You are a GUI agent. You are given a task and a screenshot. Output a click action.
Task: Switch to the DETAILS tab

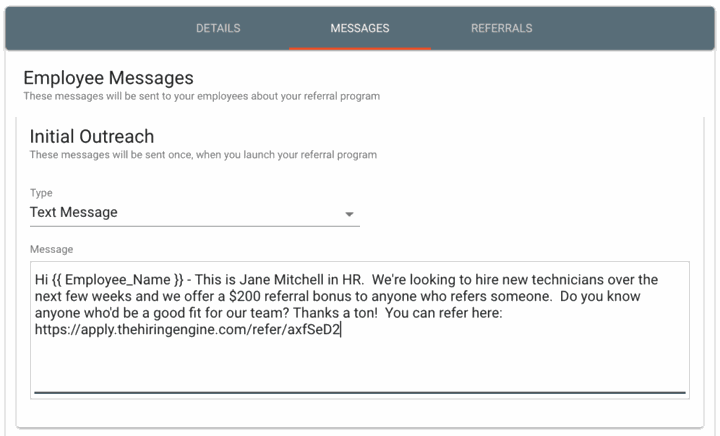[x=218, y=28]
